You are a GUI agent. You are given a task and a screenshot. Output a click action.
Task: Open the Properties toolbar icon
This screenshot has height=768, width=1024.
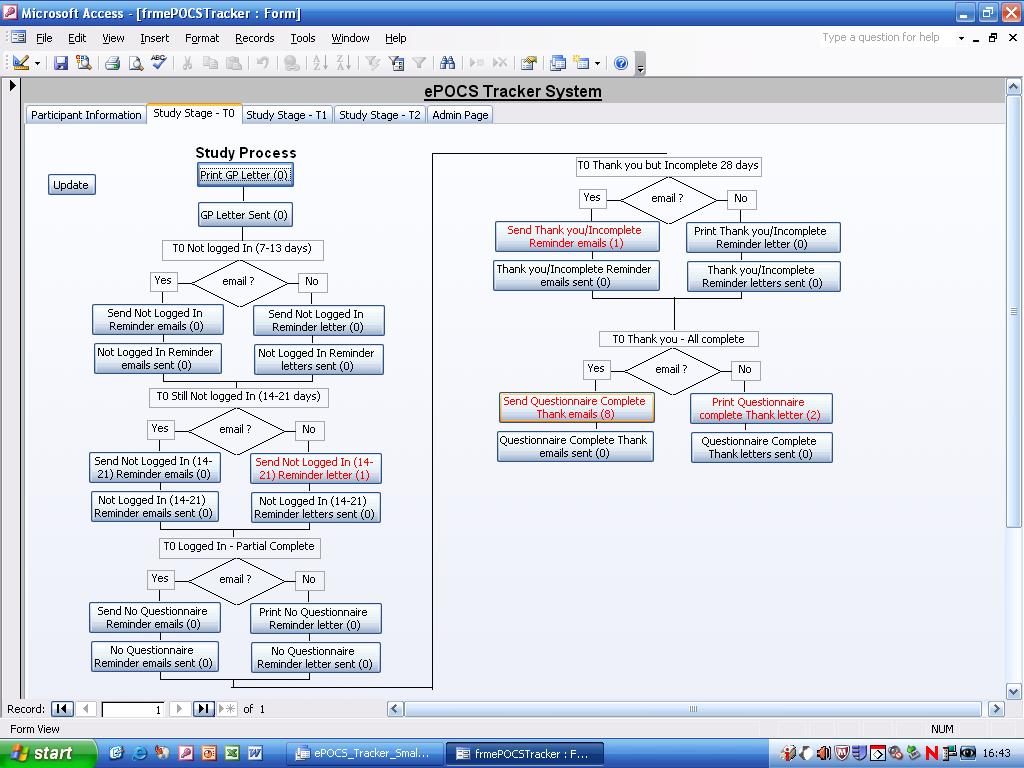coord(529,63)
